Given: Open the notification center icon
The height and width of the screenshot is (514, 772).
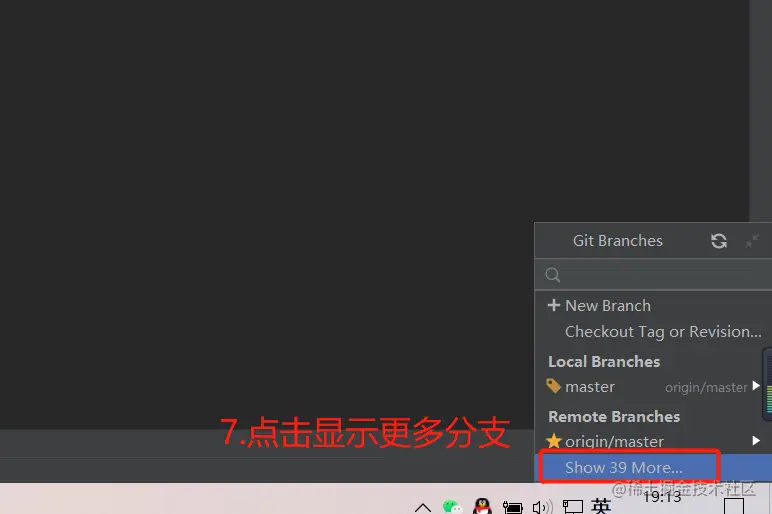Looking at the screenshot, I should point(734,506).
